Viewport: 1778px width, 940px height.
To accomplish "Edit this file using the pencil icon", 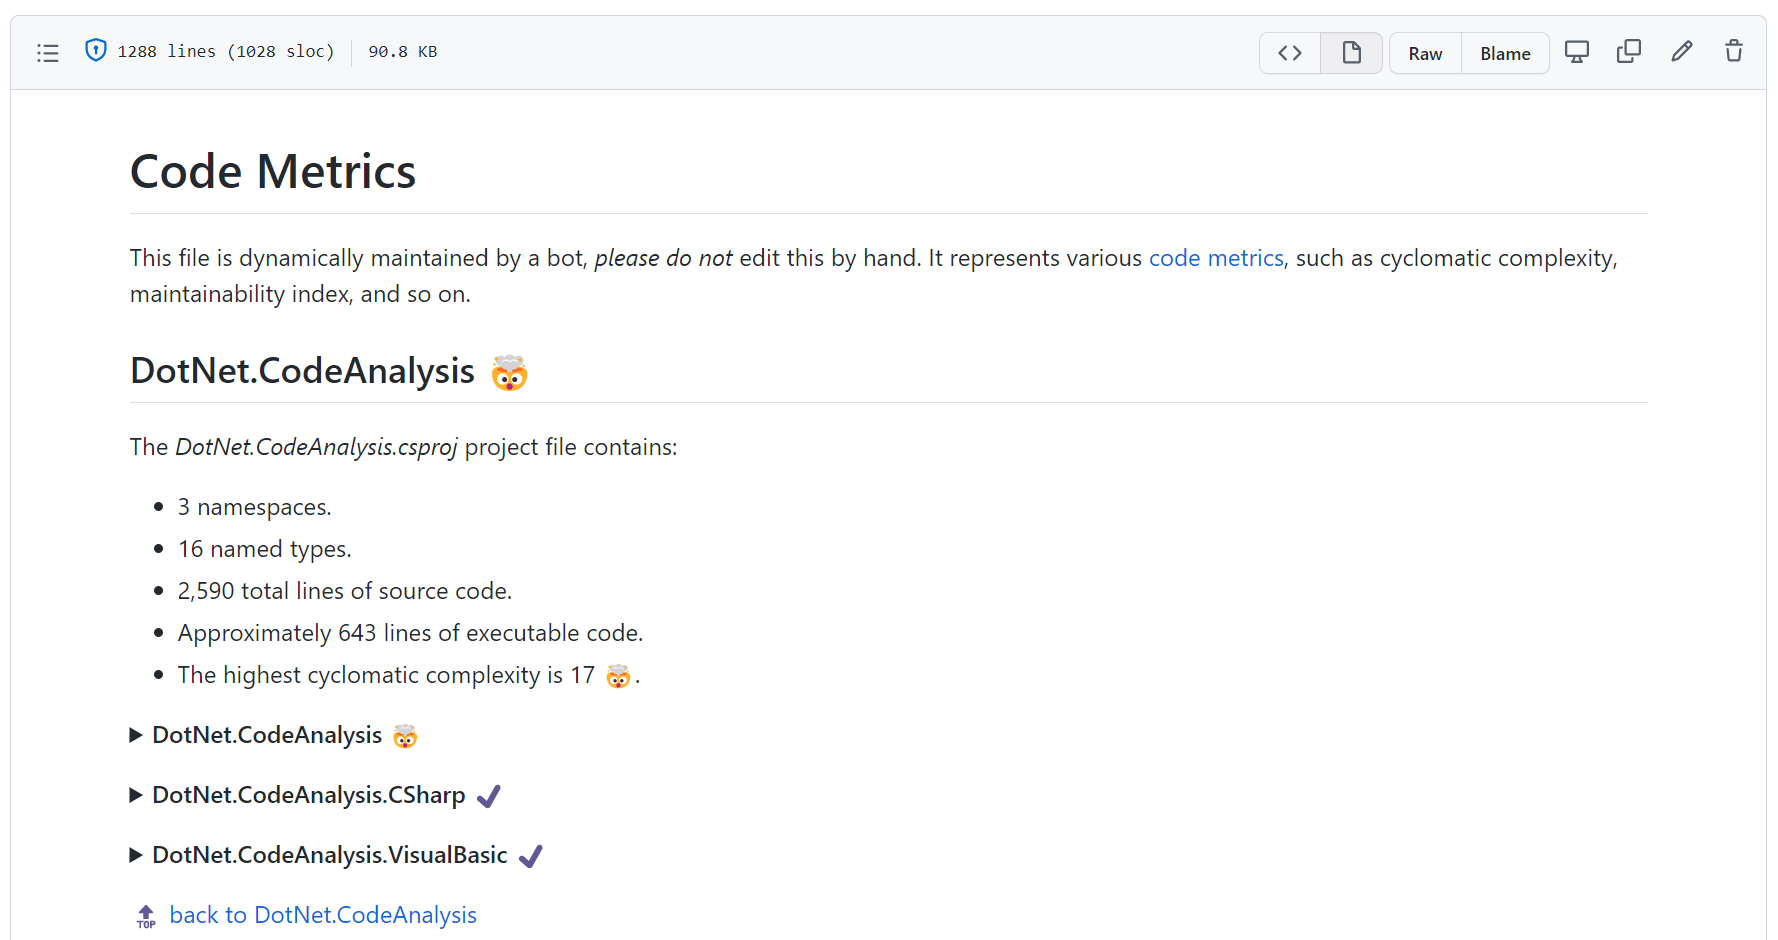I will tap(1682, 50).
